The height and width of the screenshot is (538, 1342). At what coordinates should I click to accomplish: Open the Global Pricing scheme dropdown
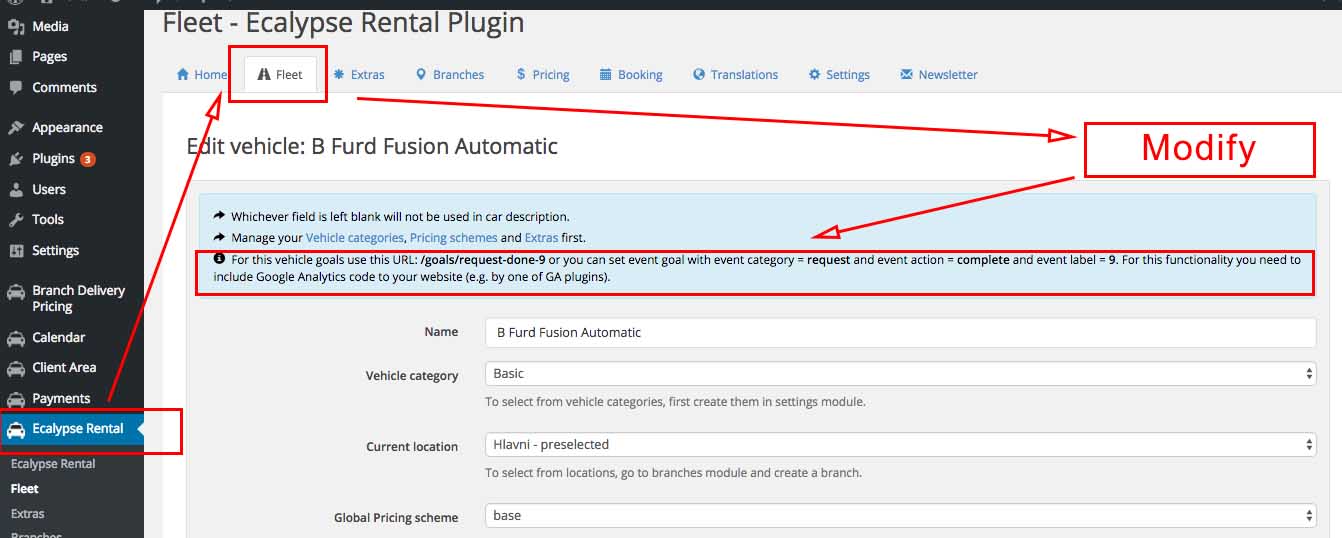click(900, 515)
